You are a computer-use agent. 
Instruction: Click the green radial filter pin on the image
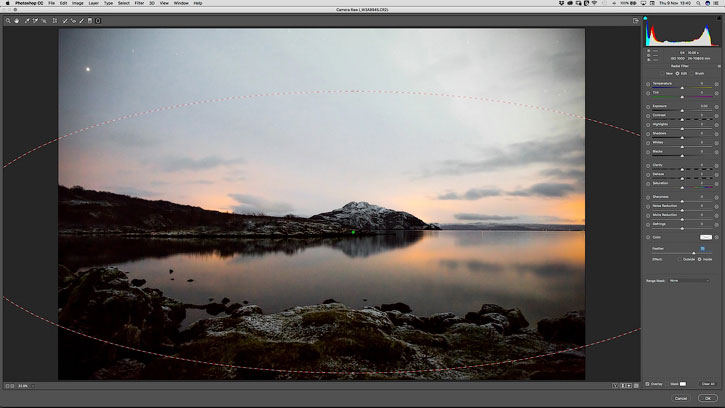[353, 232]
